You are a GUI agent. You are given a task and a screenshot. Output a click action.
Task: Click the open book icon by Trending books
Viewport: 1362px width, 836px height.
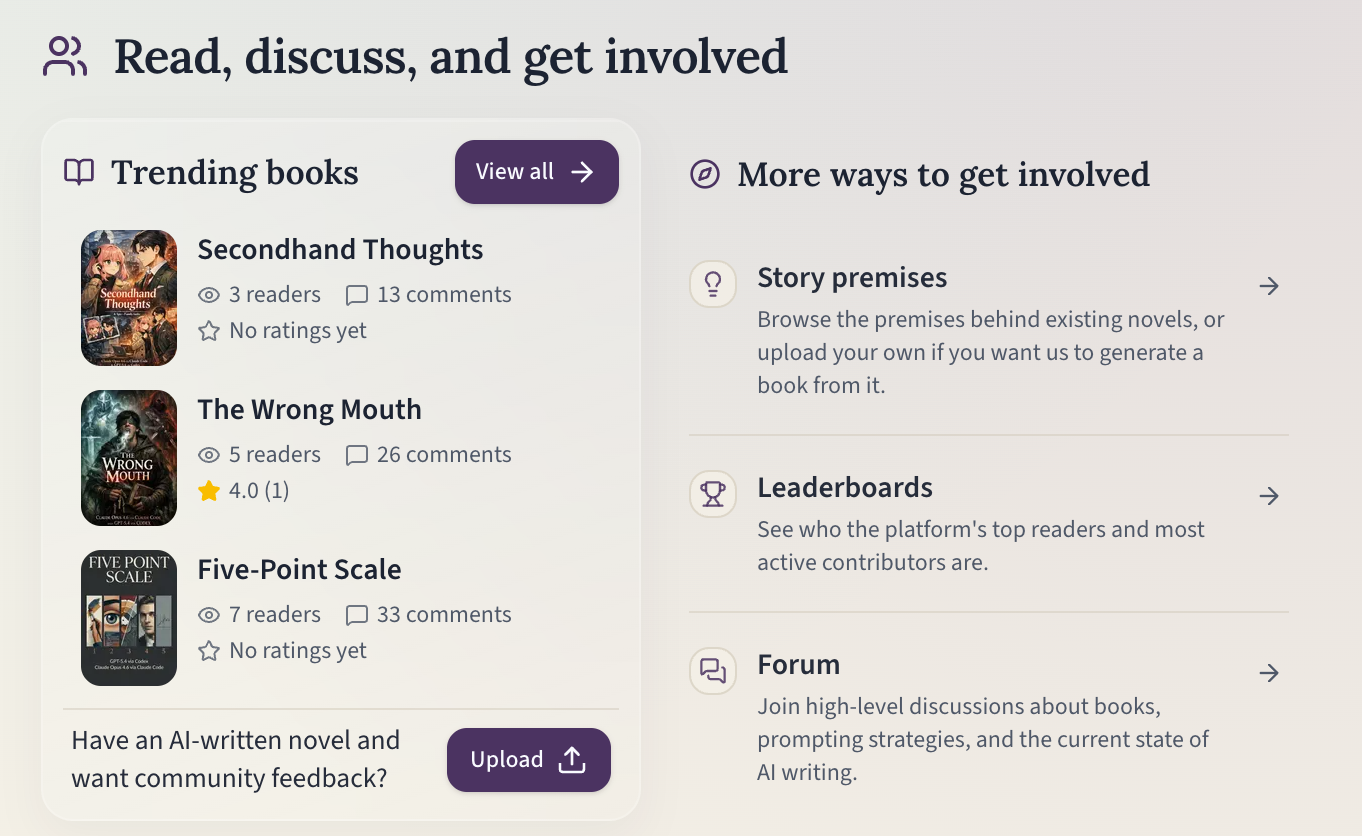tap(79, 172)
